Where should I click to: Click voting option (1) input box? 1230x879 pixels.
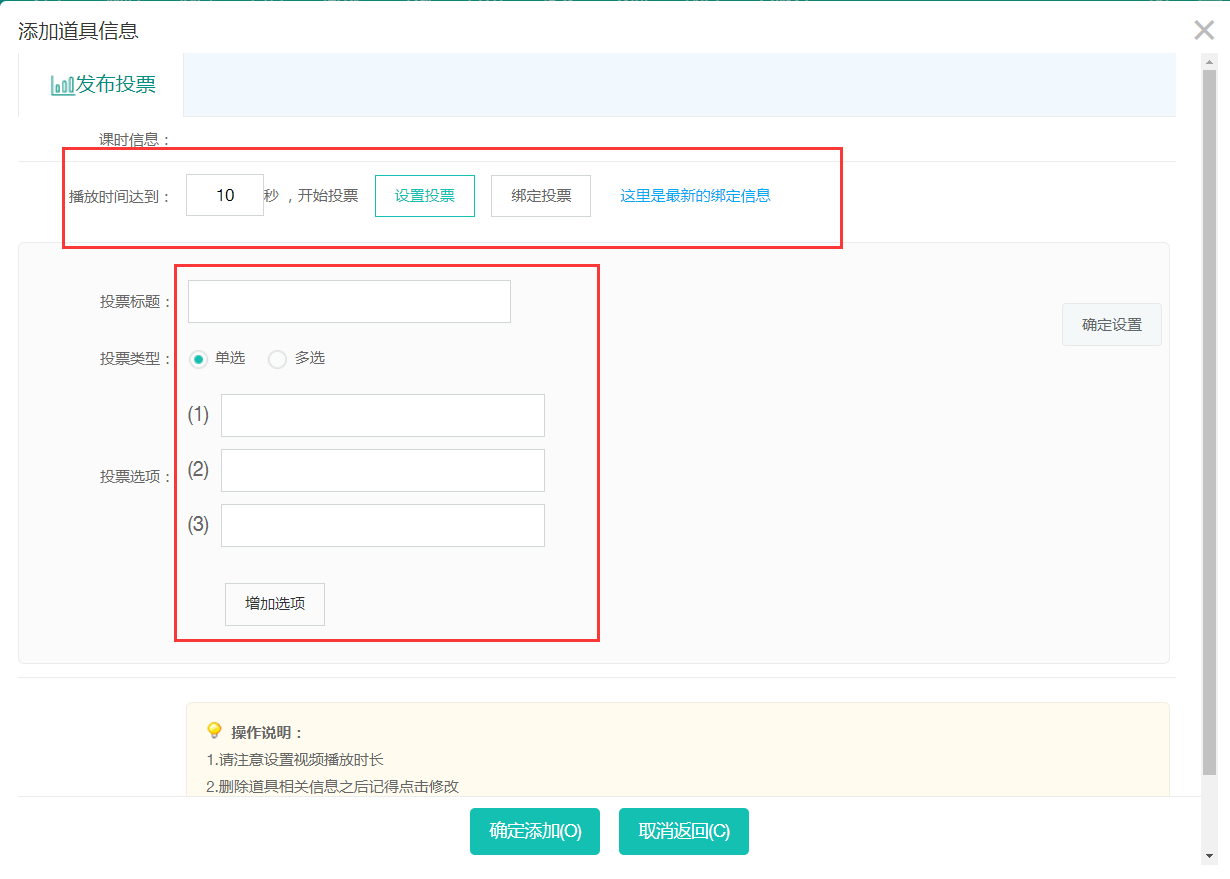pos(383,415)
